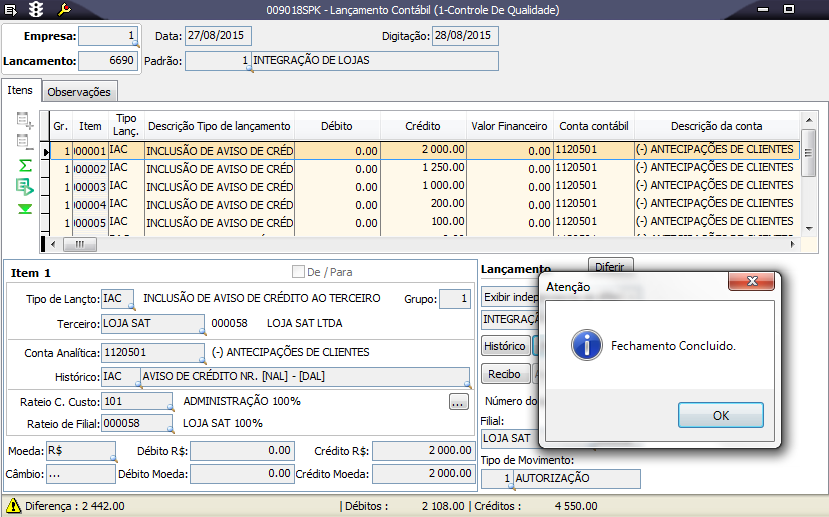
Task: Click the Tipo de Movimento field AUTORIZAÇÃO
Action: coord(577,478)
